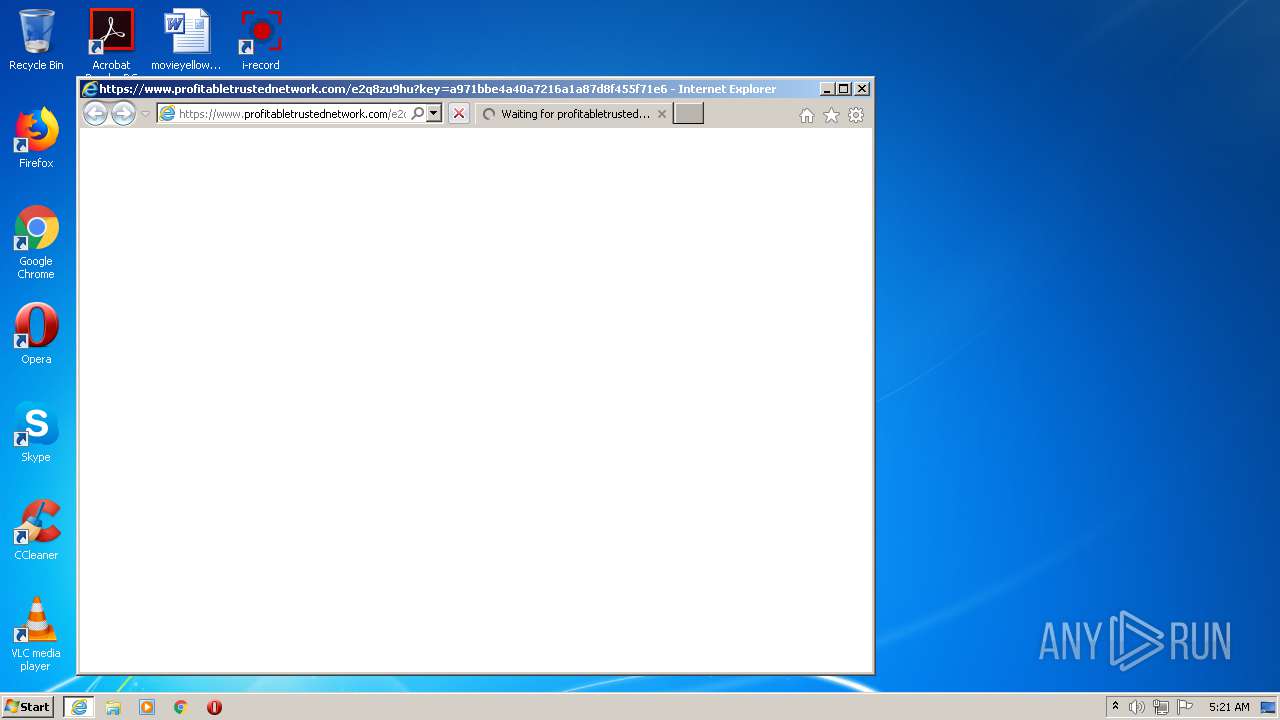
Task: Click the Internet Explorer title bar icon
Action: [x=90, y=89]
